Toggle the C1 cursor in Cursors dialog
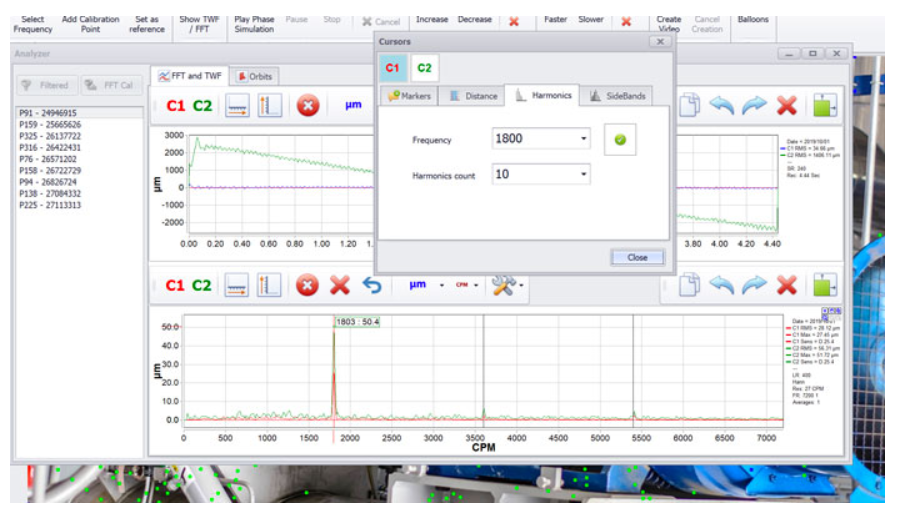This screenshot has width=899, height=514. point(393,68)
